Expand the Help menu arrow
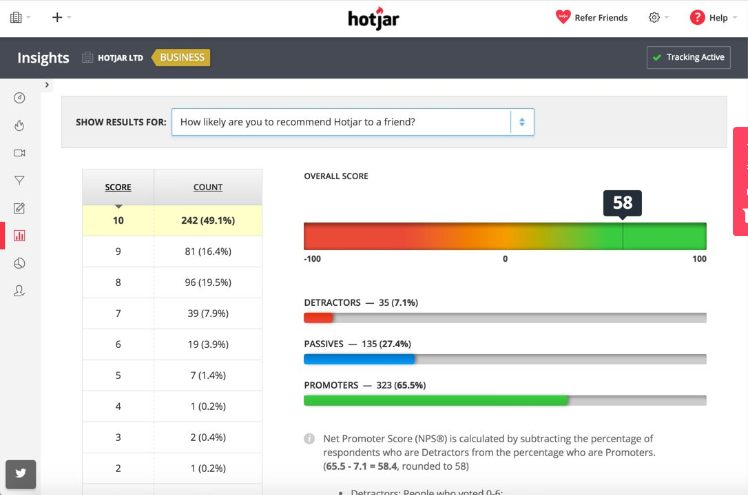The width and height of the screenshot is (748, 495). (x=735, y=18)
